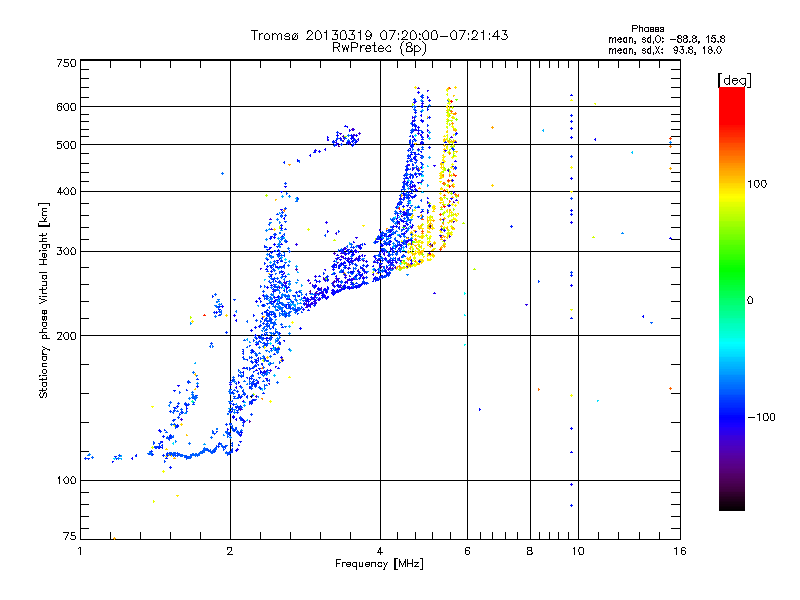
Task: Click the 'Frequency [MHz]' axis label
Action: [x=379, y=564]
